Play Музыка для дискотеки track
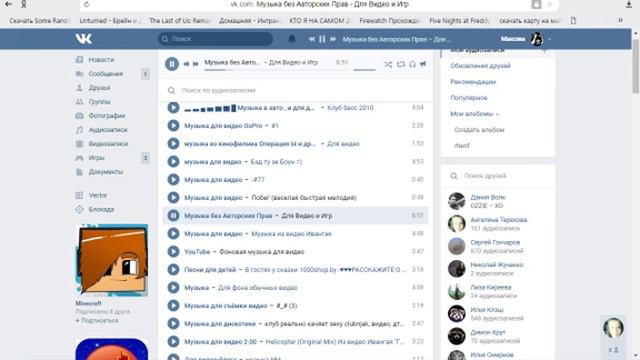Screen dimensions: 640x360 (x=173, y=323)
